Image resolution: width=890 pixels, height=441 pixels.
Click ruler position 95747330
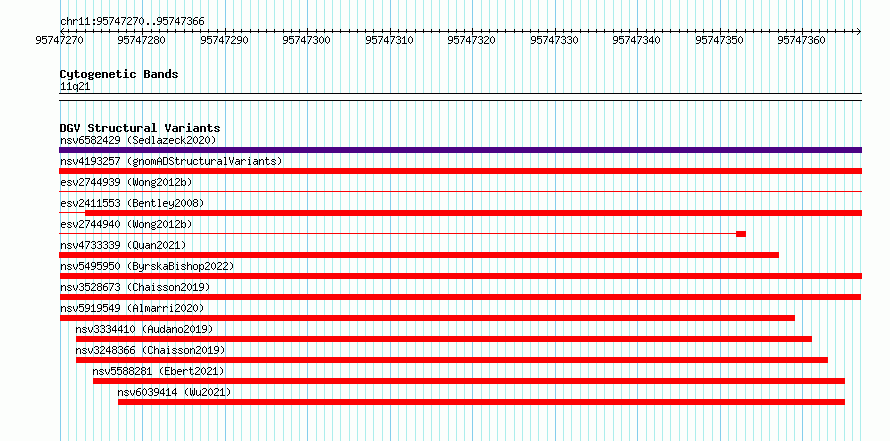click(x=555, y=40)
